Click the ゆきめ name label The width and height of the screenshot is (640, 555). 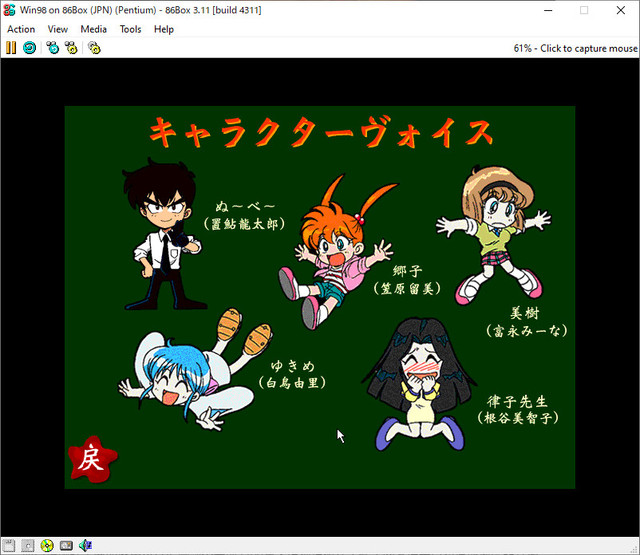pyautogui.click(x=293, y=366)
